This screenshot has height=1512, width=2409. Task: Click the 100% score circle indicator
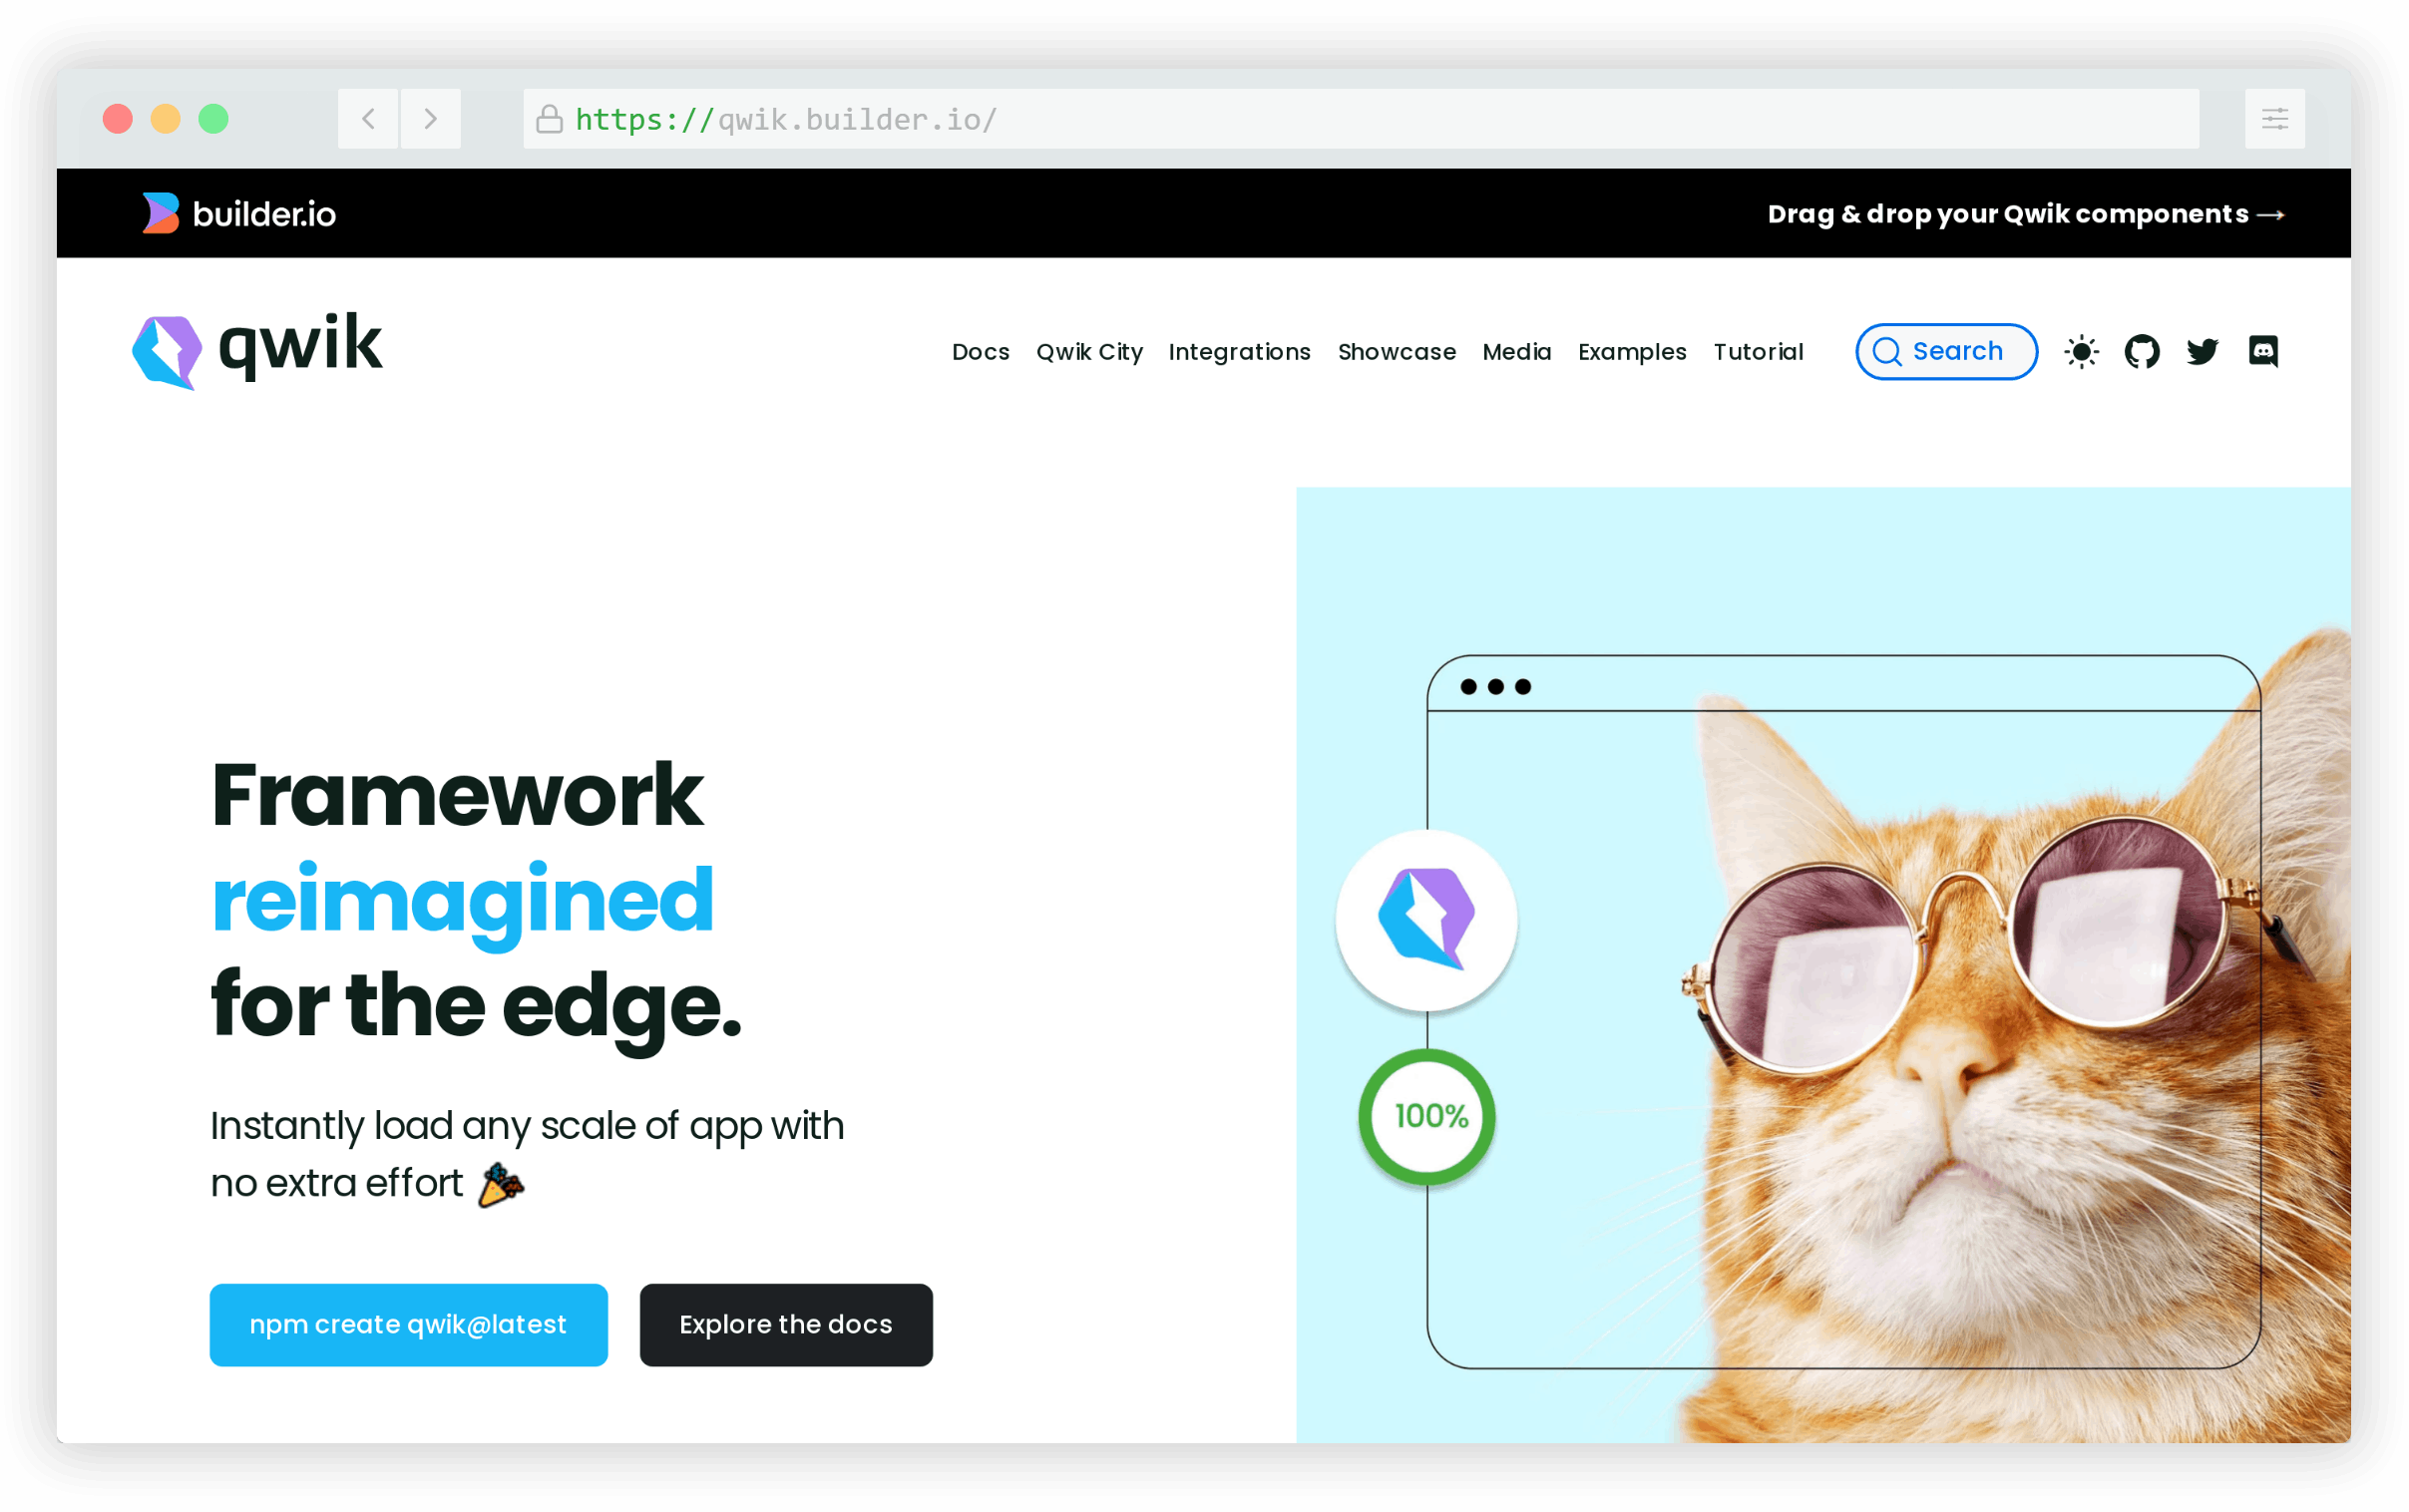click(1427, 1116)
